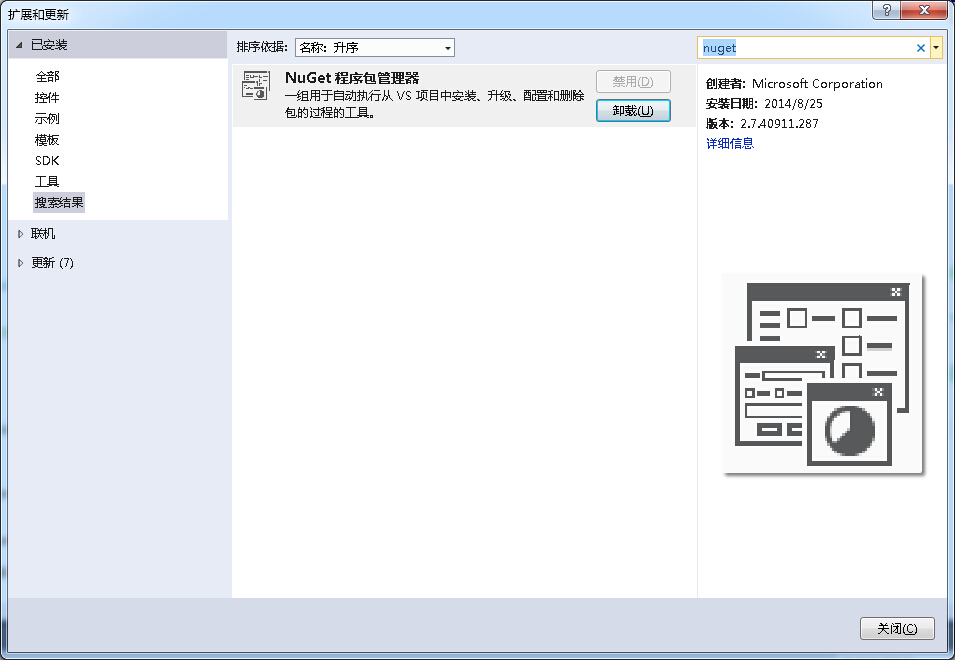Expand the 更新 (7) section
This screenshot has height=660, width=955.
pyautogui.click(x=21, y=263)
